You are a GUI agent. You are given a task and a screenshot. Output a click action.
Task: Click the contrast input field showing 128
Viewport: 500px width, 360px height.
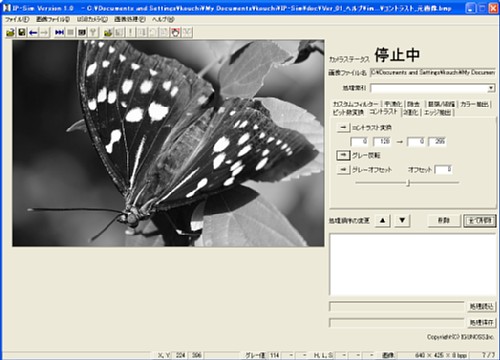click(x=382, y=142)
